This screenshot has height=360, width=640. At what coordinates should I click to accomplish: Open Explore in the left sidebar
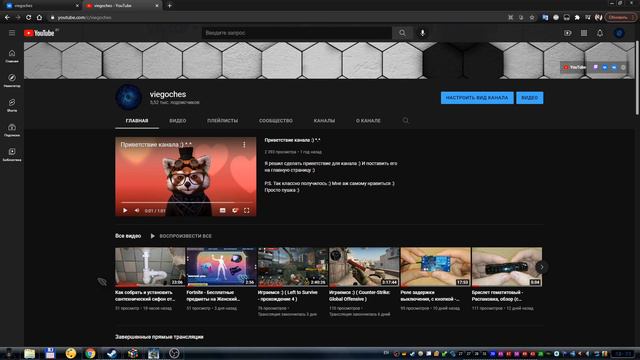(12, 80)
